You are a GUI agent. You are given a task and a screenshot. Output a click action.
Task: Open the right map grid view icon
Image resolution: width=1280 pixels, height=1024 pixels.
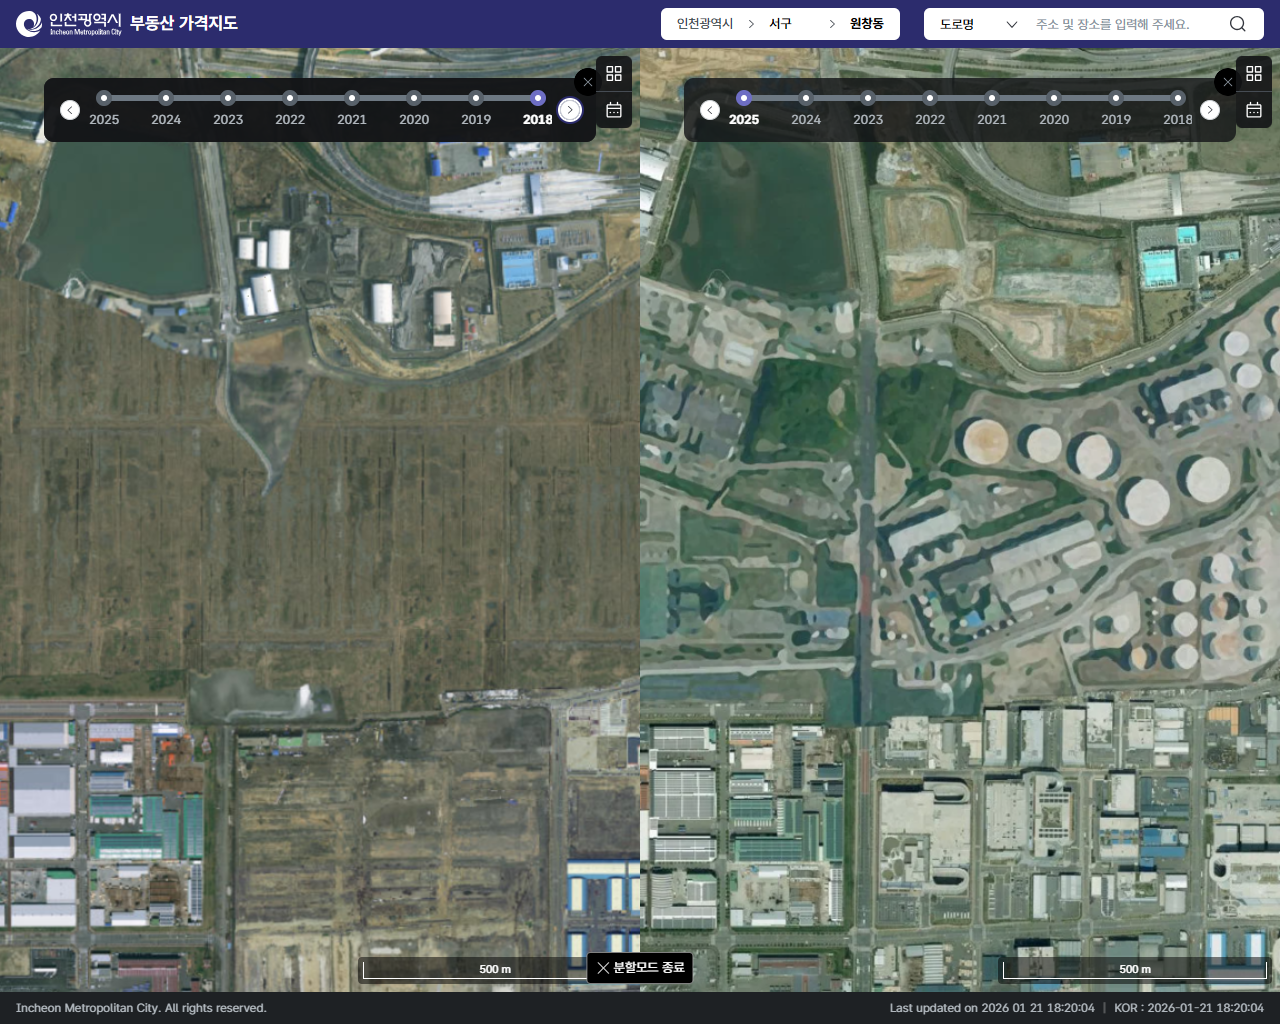tap(1254, 73)
